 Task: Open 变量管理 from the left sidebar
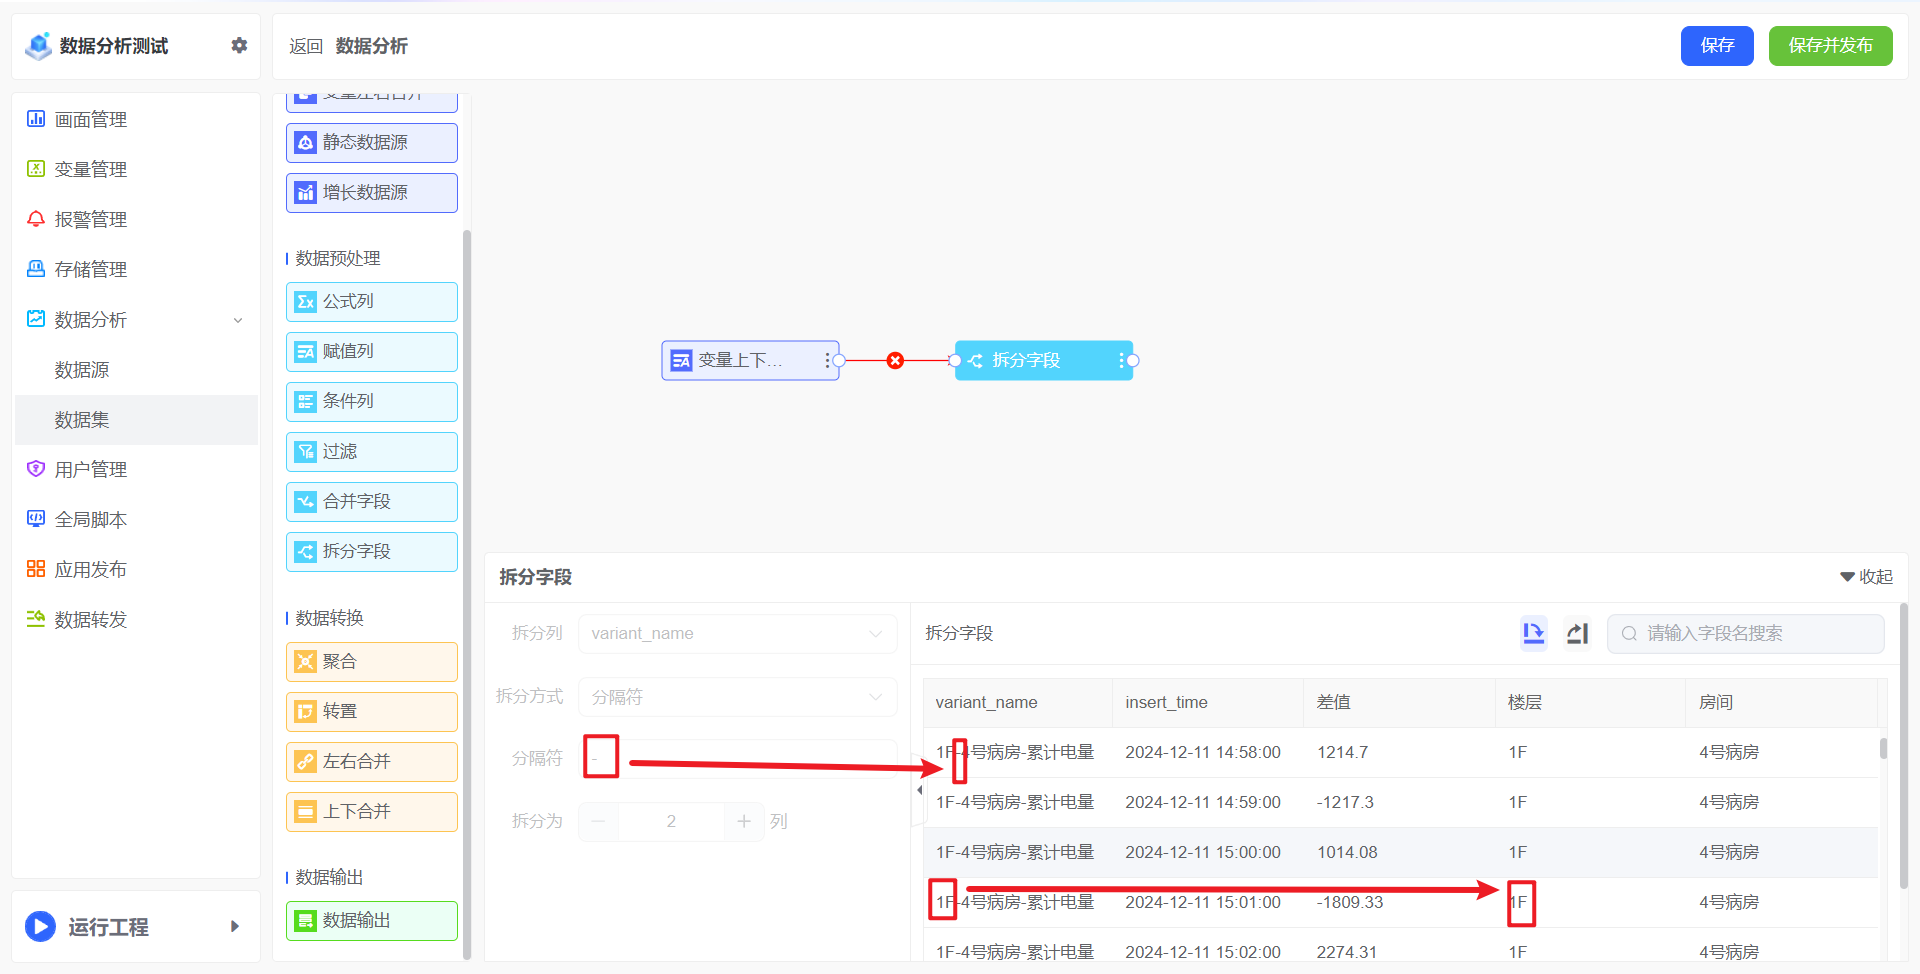coord(91,168)
